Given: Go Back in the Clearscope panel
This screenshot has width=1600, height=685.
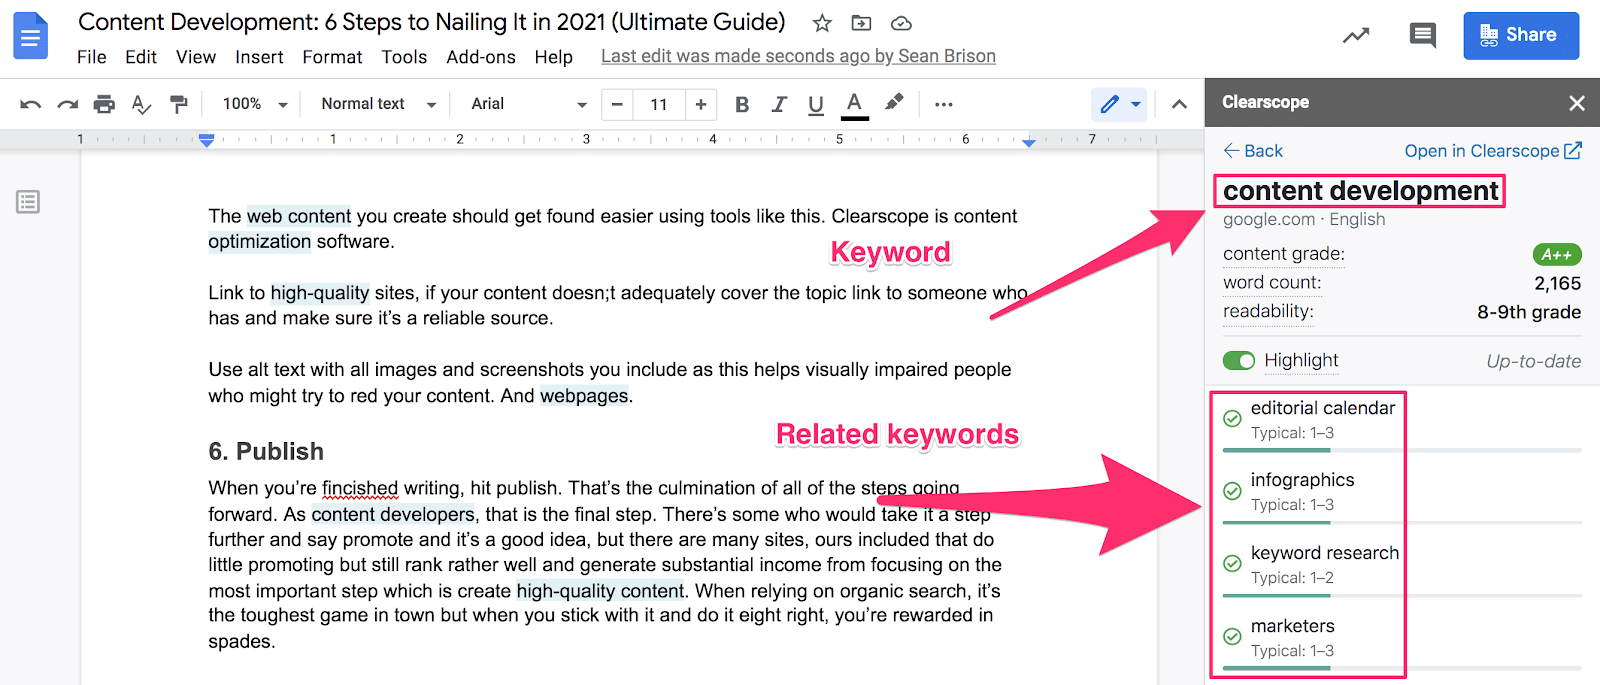Looking at the screenshot, I should (x=1253, y=151).
